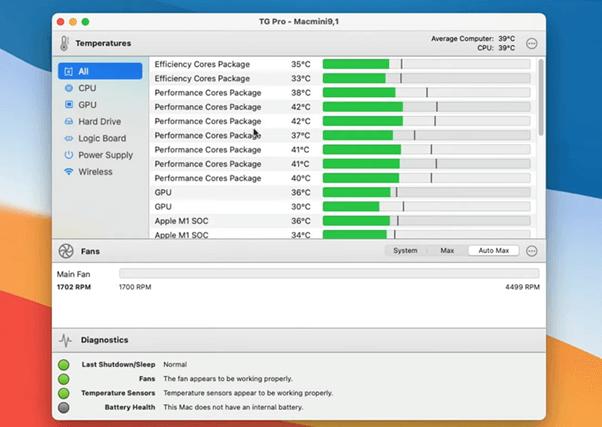Select the Apple M1 SOC 36°C row
Image resolution: width=602 pixels, height=427 pixels.
[x=342, y=221]
